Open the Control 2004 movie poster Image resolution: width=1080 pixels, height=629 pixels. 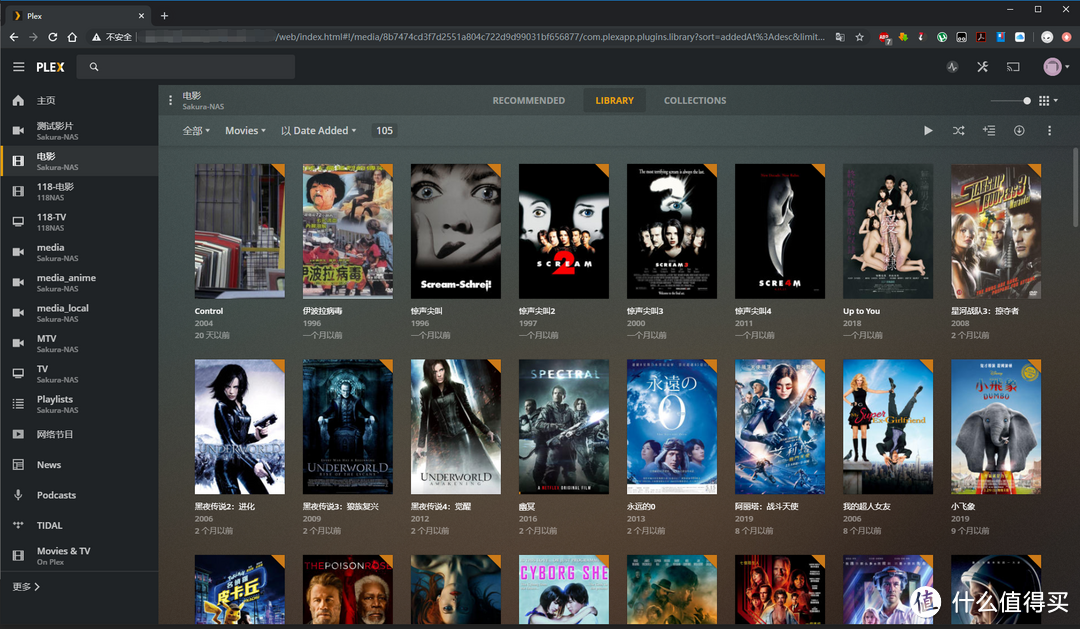240,231
